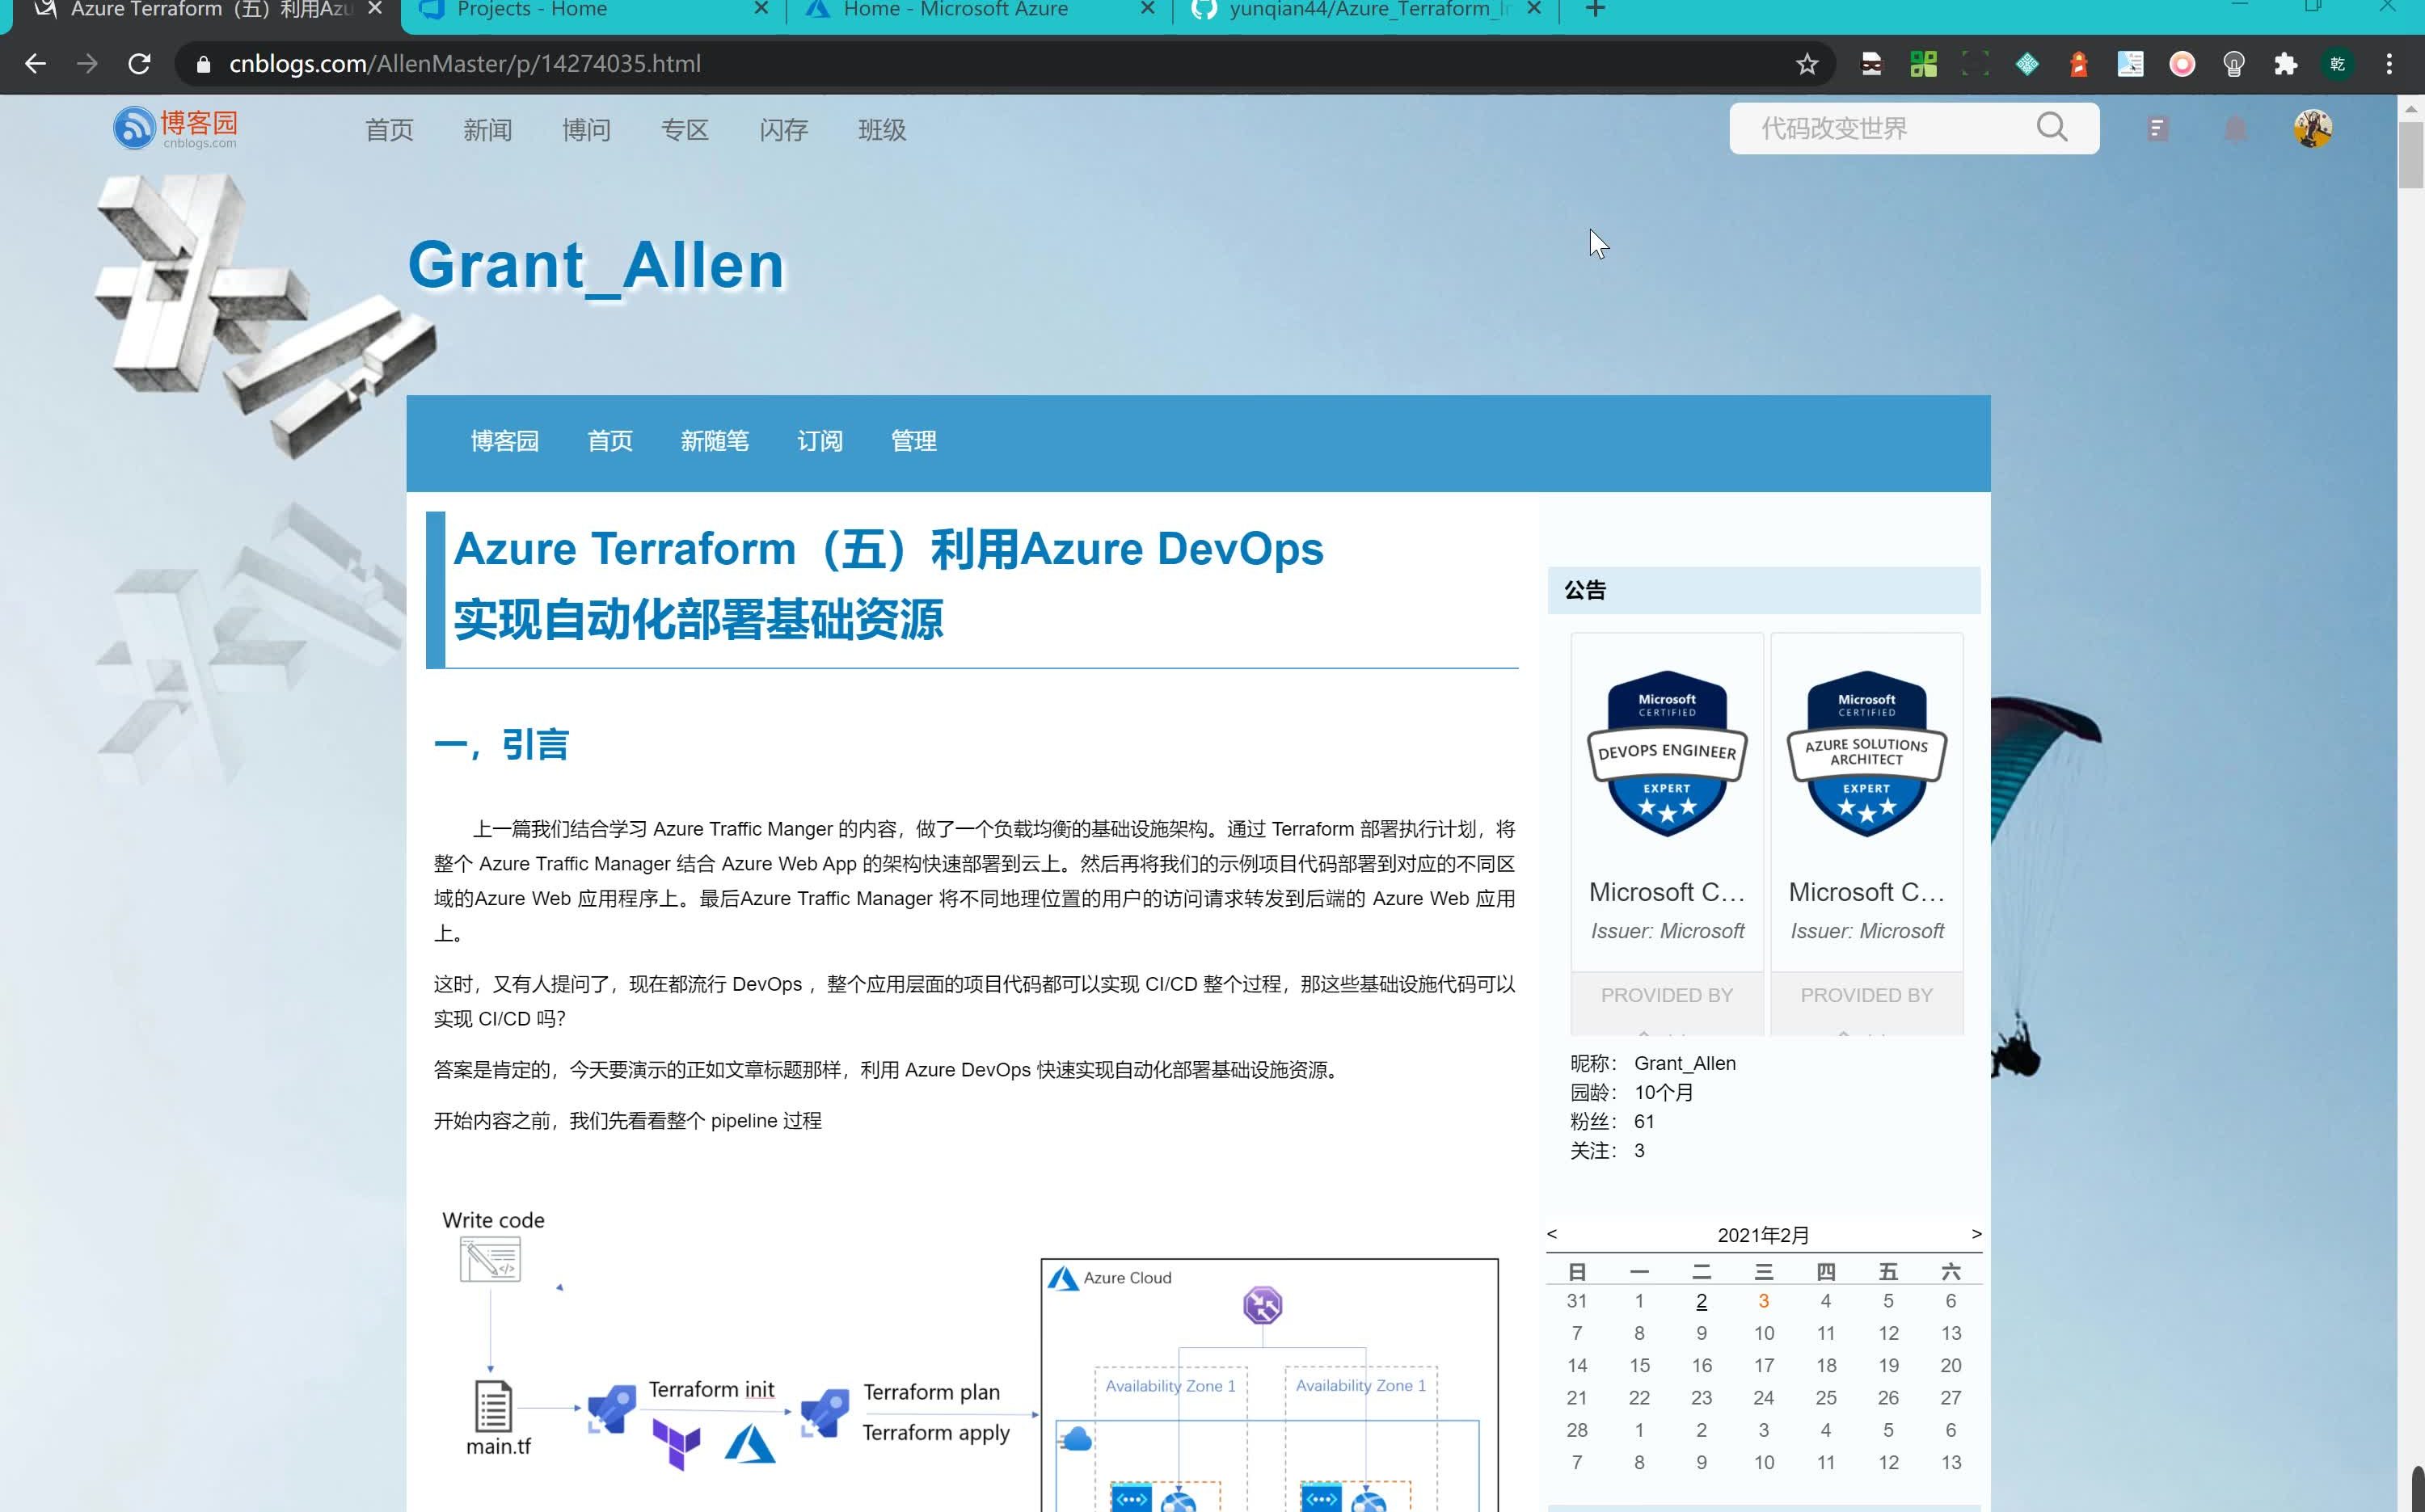The image size is (2425, 1512).
Task: Open 闪存 in top navigation
Action: point(783,130)
